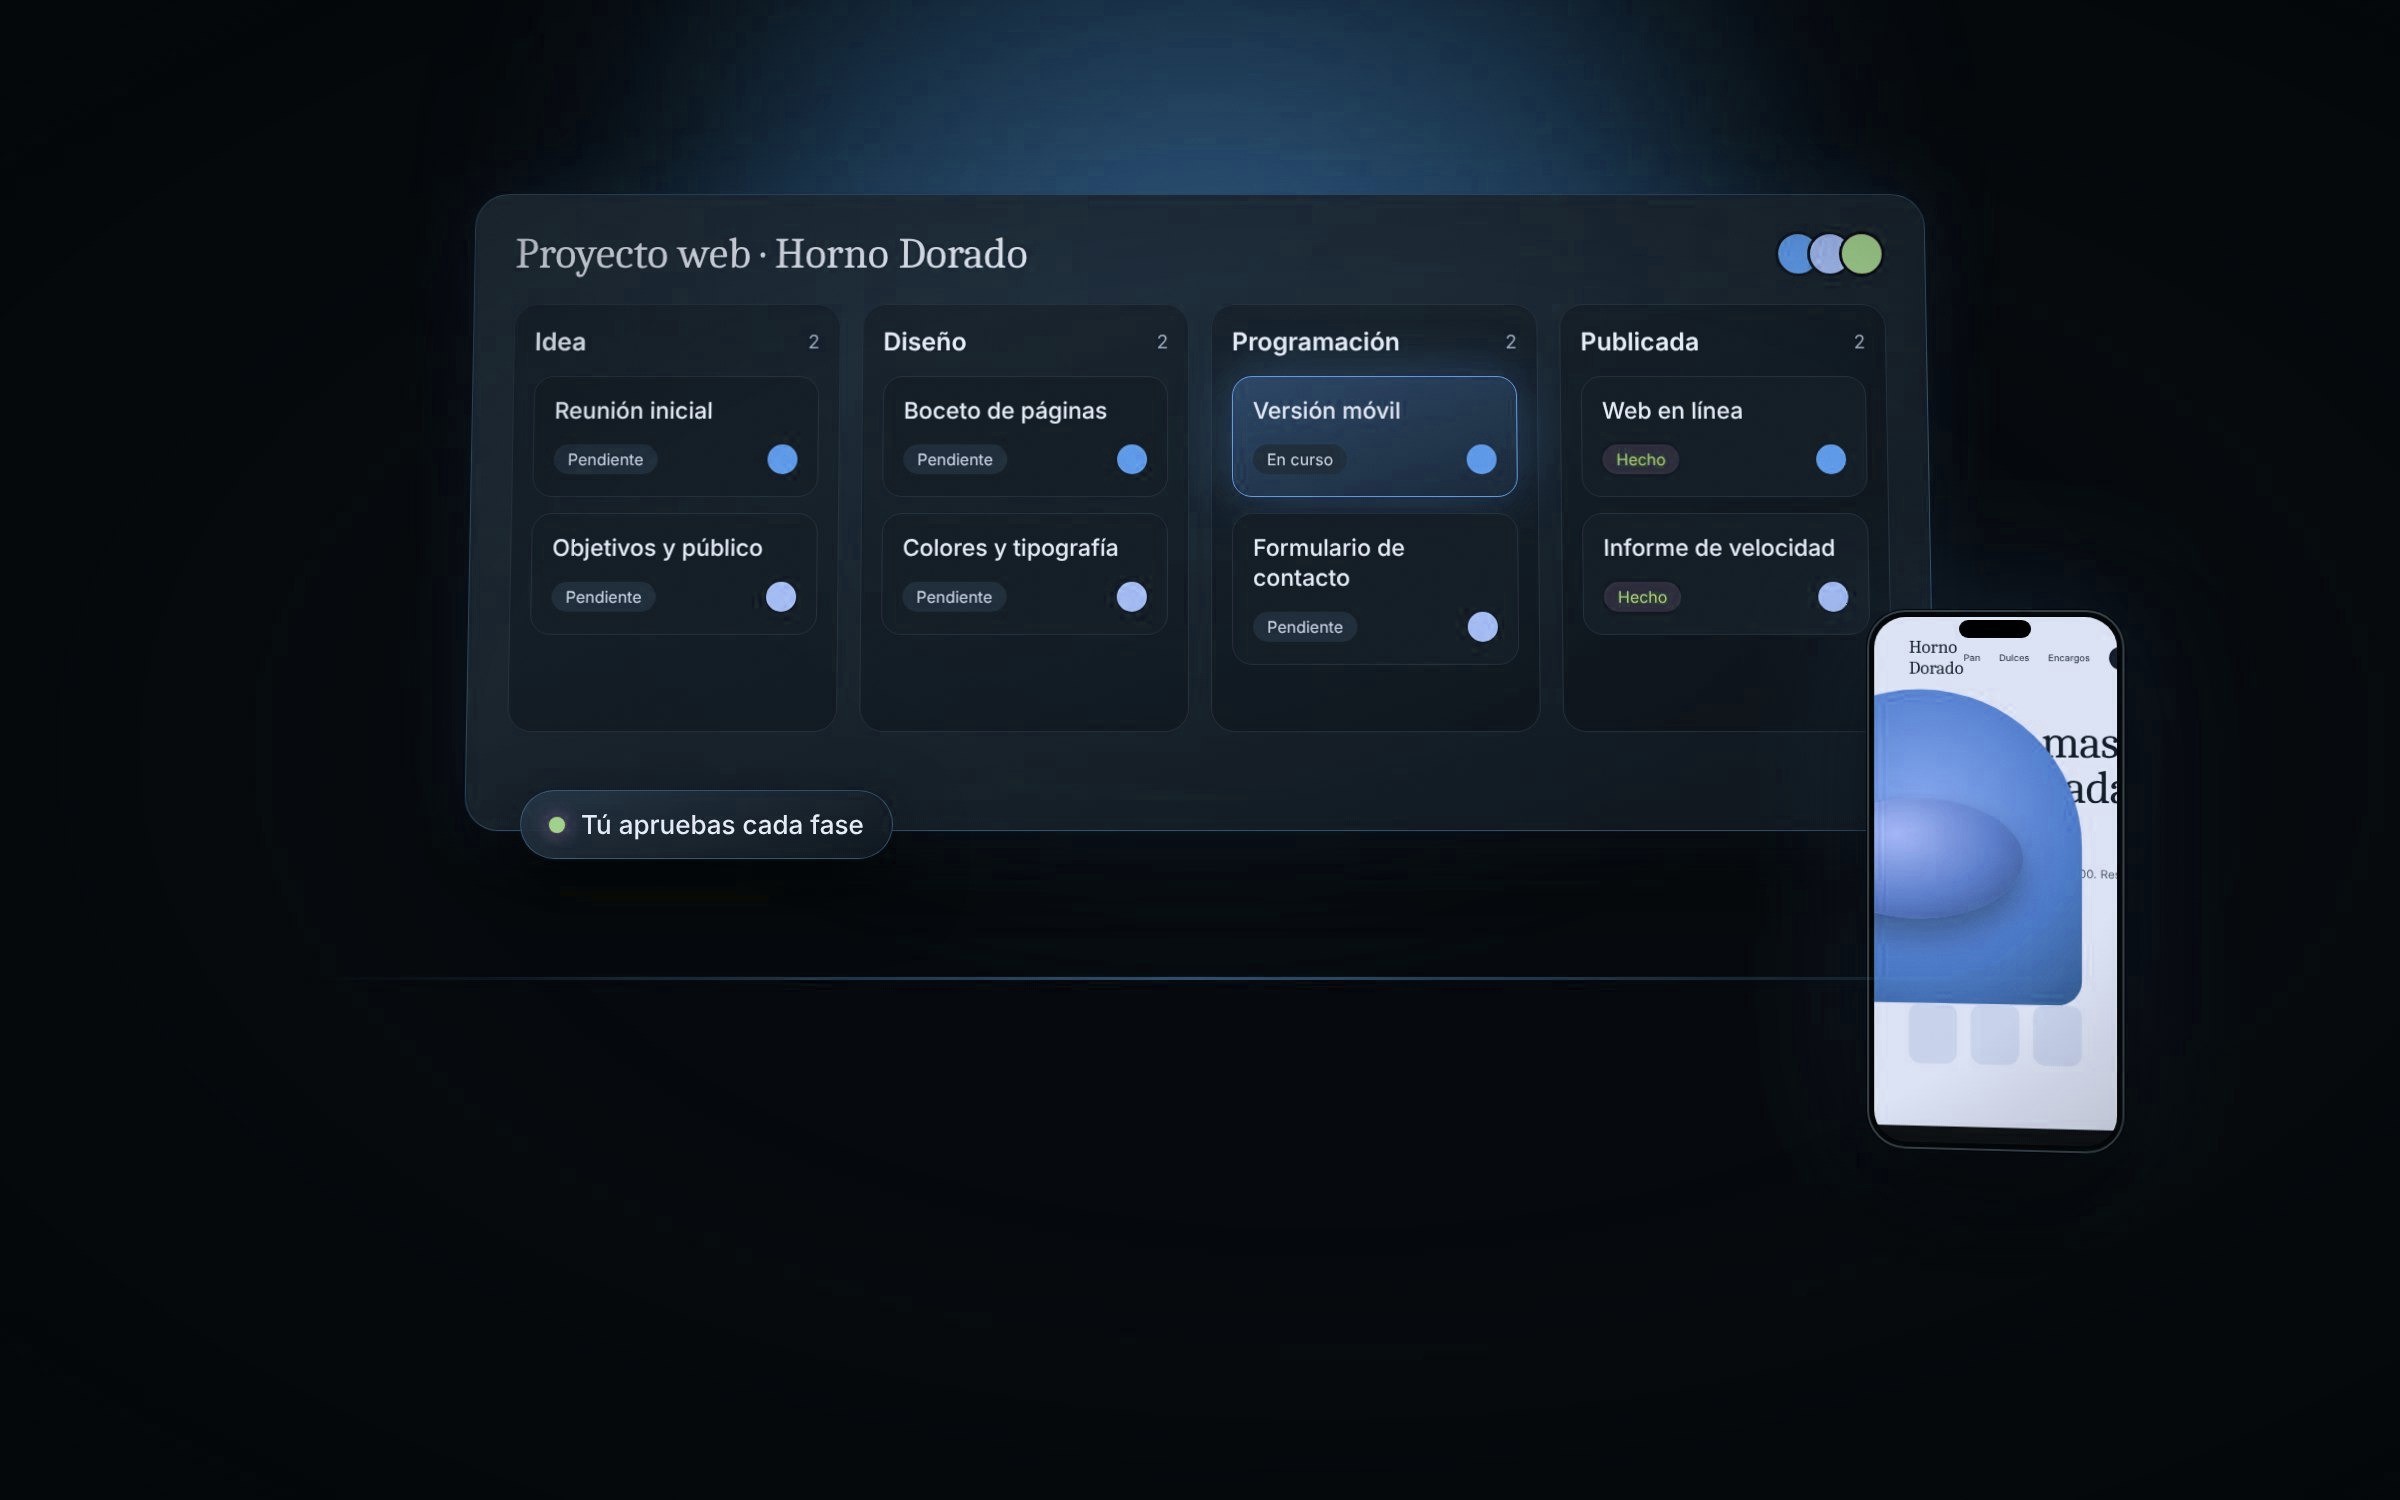
Task: Click card count beside Programación header
Action: pos(1510,342)
